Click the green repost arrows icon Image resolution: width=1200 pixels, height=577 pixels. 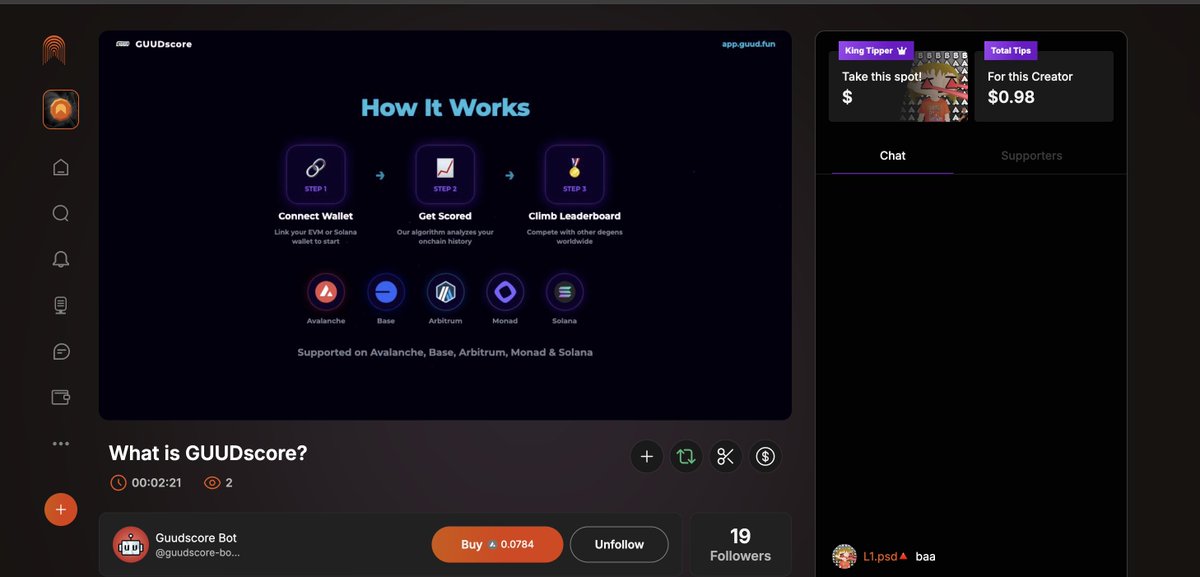686,456
